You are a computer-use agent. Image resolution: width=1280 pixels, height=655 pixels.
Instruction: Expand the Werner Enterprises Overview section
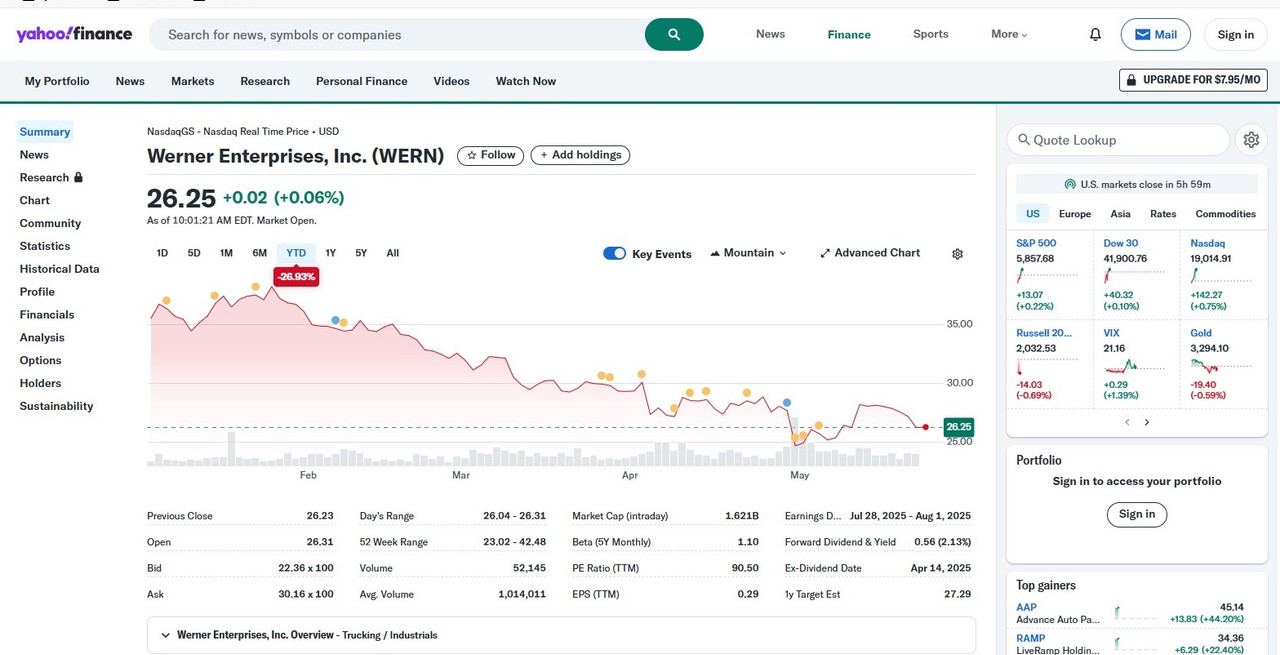pyautogui.click(x=561, y=635)
